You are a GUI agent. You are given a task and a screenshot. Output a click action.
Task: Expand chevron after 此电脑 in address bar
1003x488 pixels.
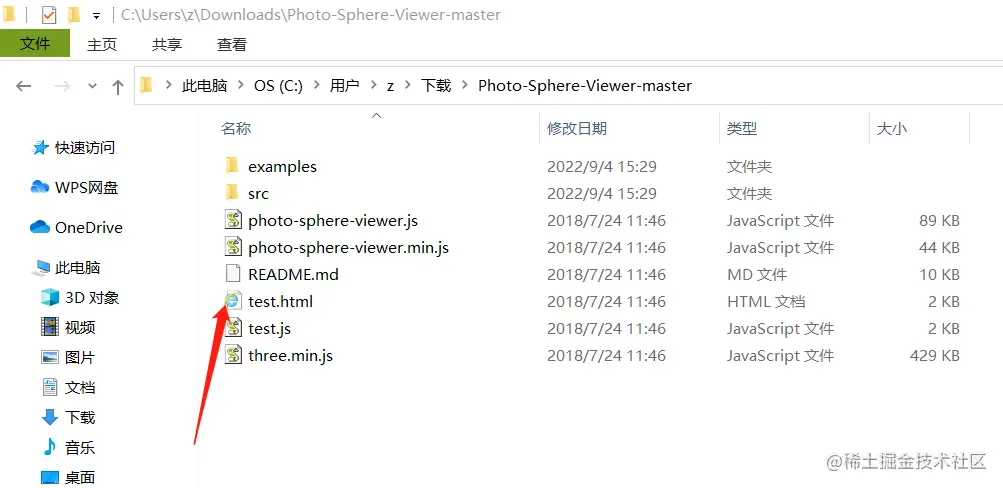coord(241,86)
